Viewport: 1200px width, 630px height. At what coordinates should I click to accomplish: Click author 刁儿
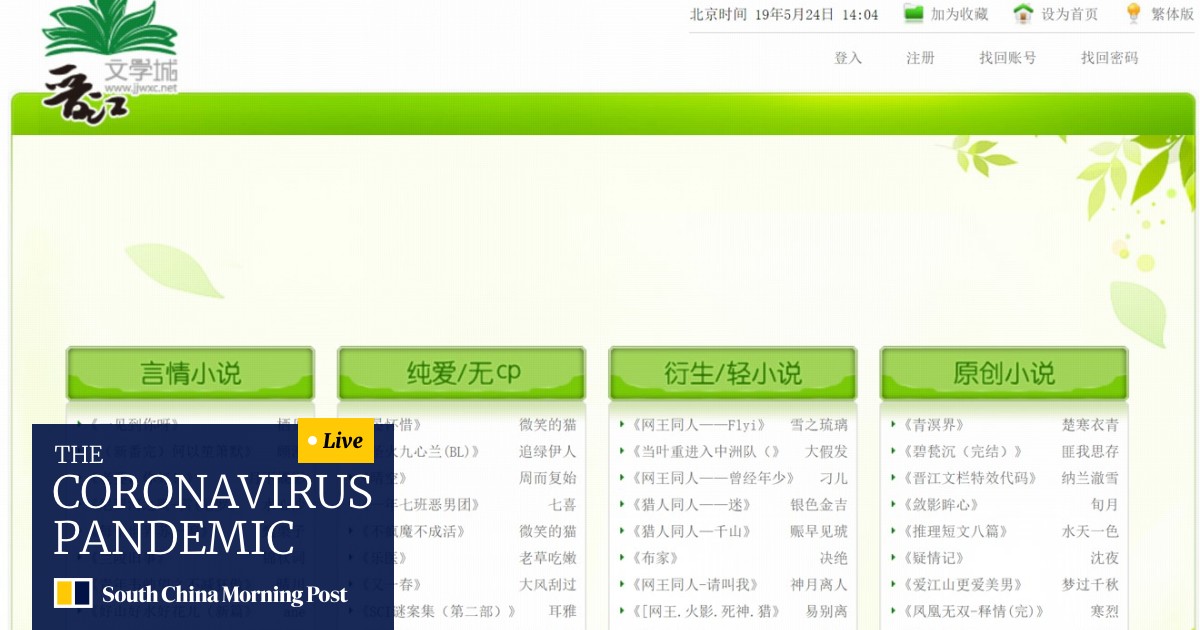pyautogui.click(x=833, y=478)
